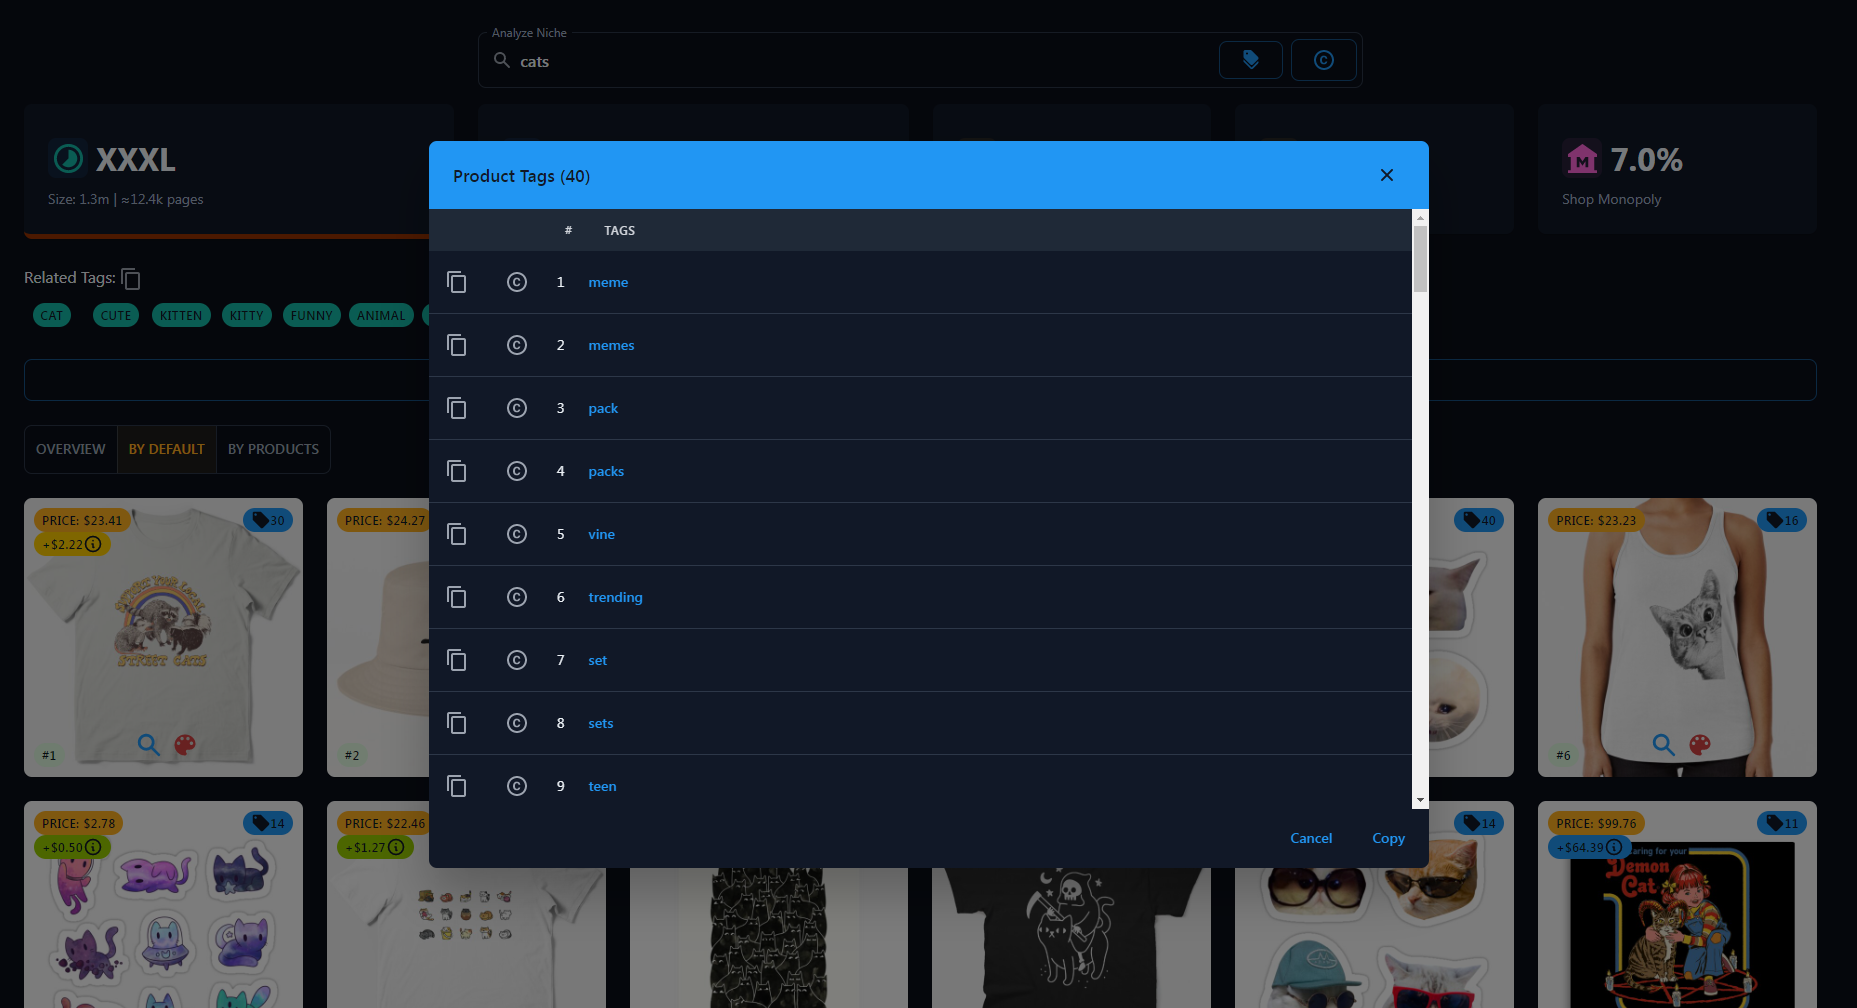
Task: Select the KITTY related tag chip
Action: 246,315
